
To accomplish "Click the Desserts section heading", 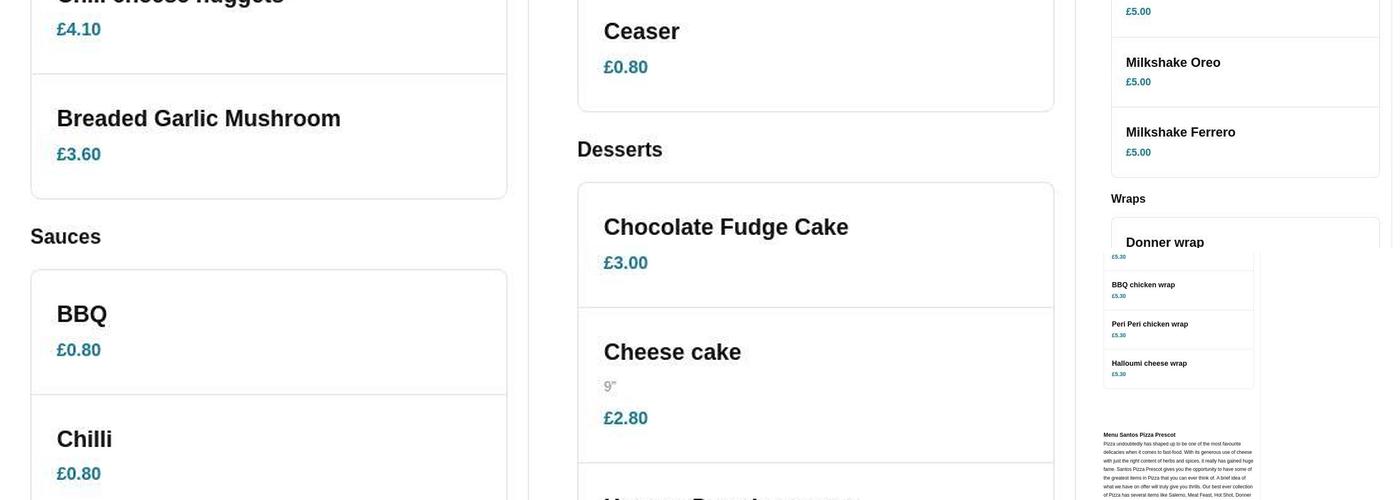I will click(620, 150).
